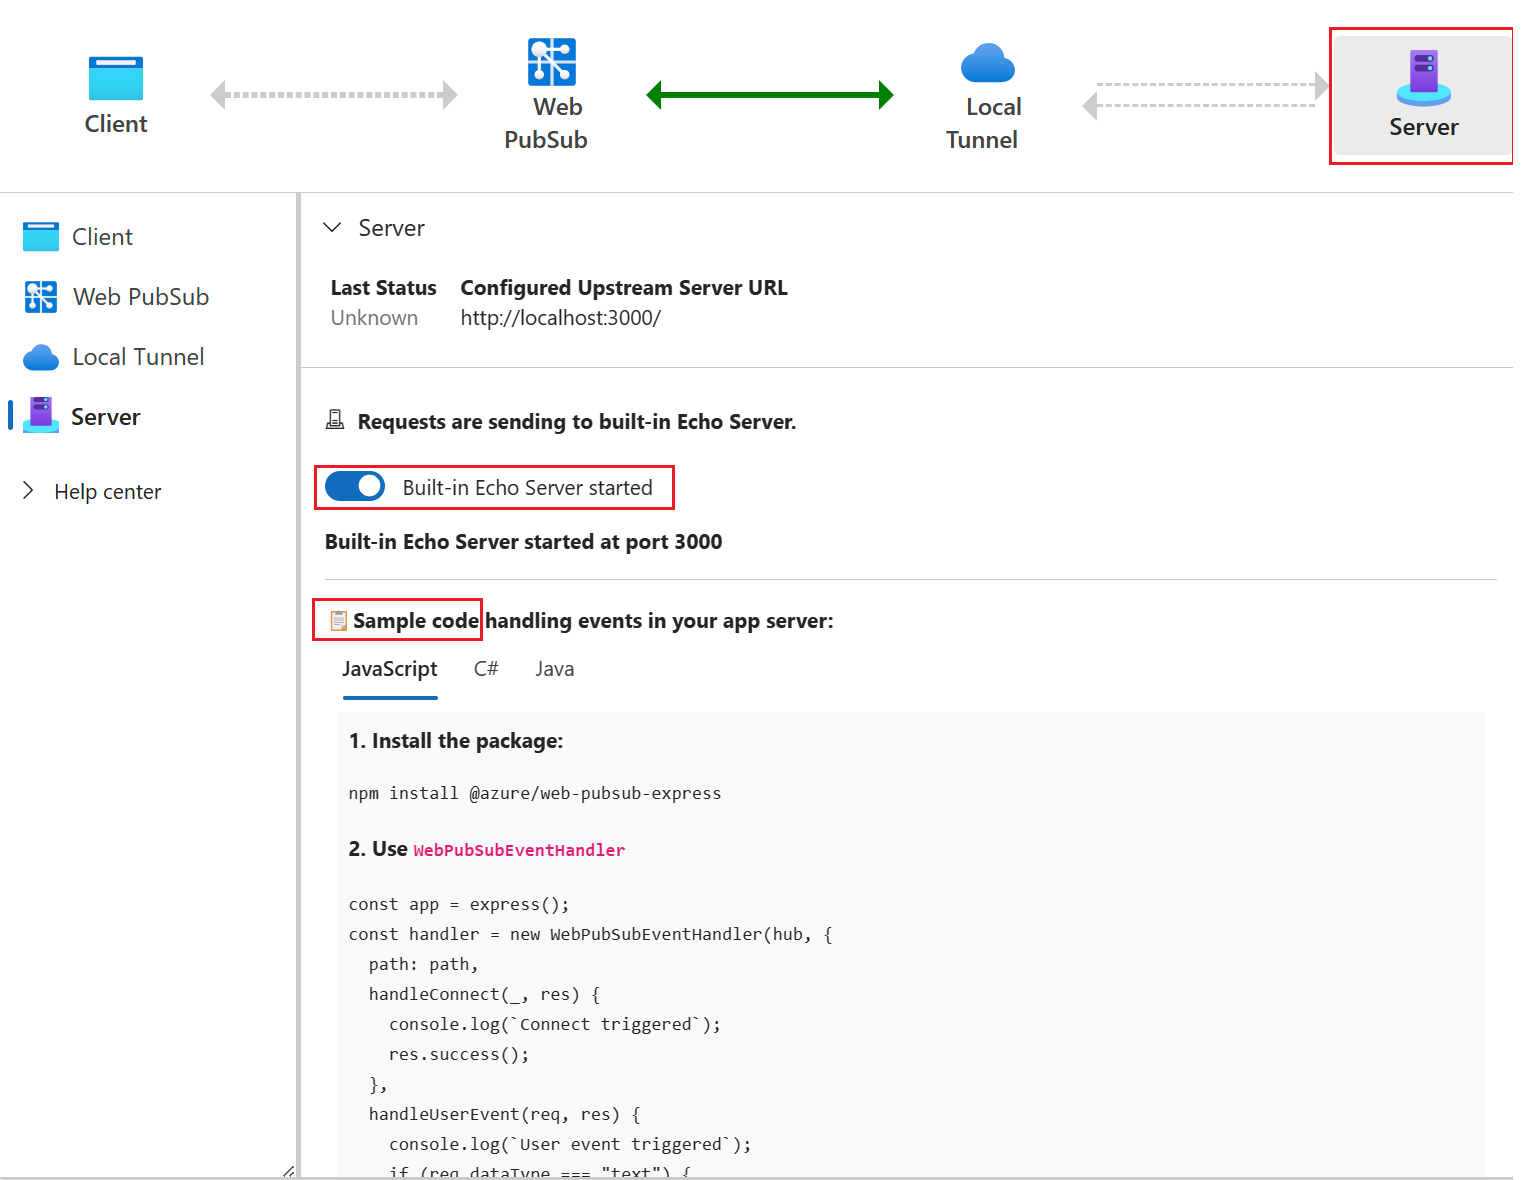Click the sidebar resize grip handle

click(x=288, y=1171)
